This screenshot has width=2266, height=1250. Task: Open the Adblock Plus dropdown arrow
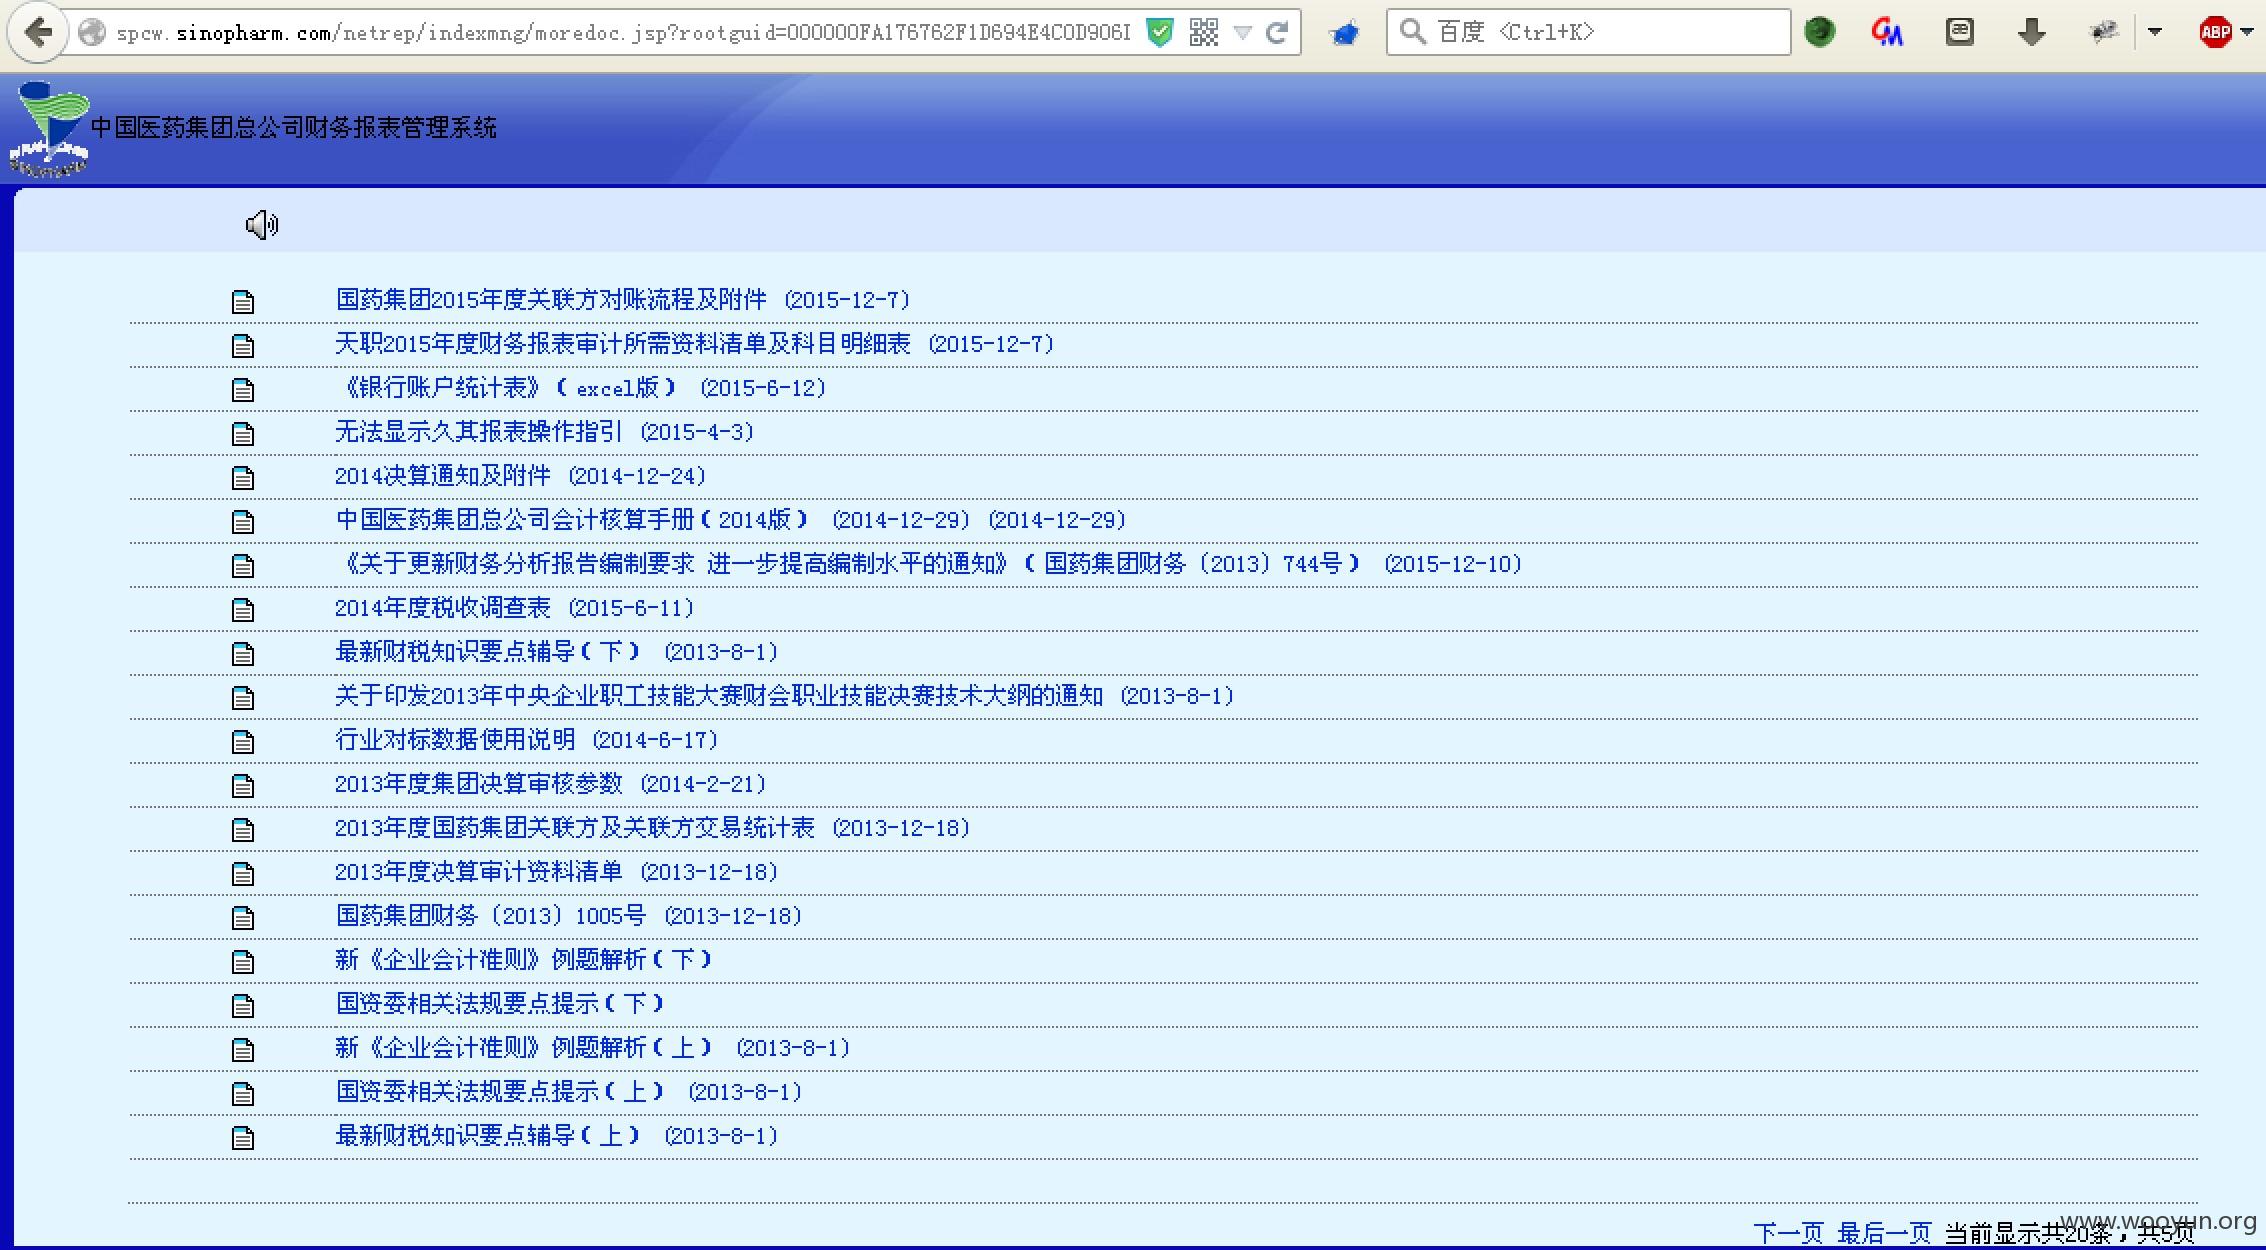click(2247, 32)
